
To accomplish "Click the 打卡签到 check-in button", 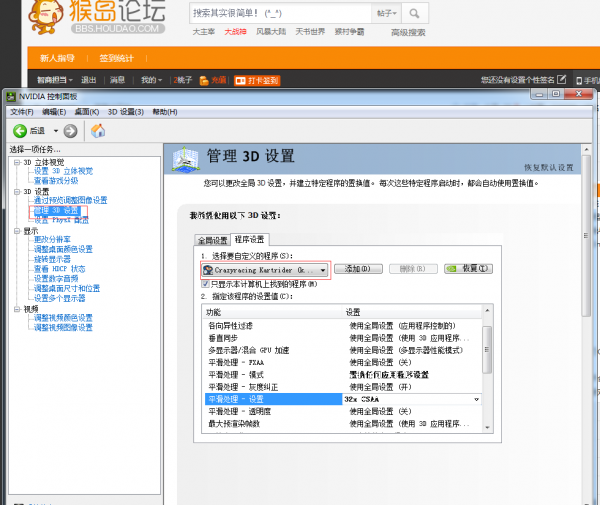I will click(x=258, y=81).
